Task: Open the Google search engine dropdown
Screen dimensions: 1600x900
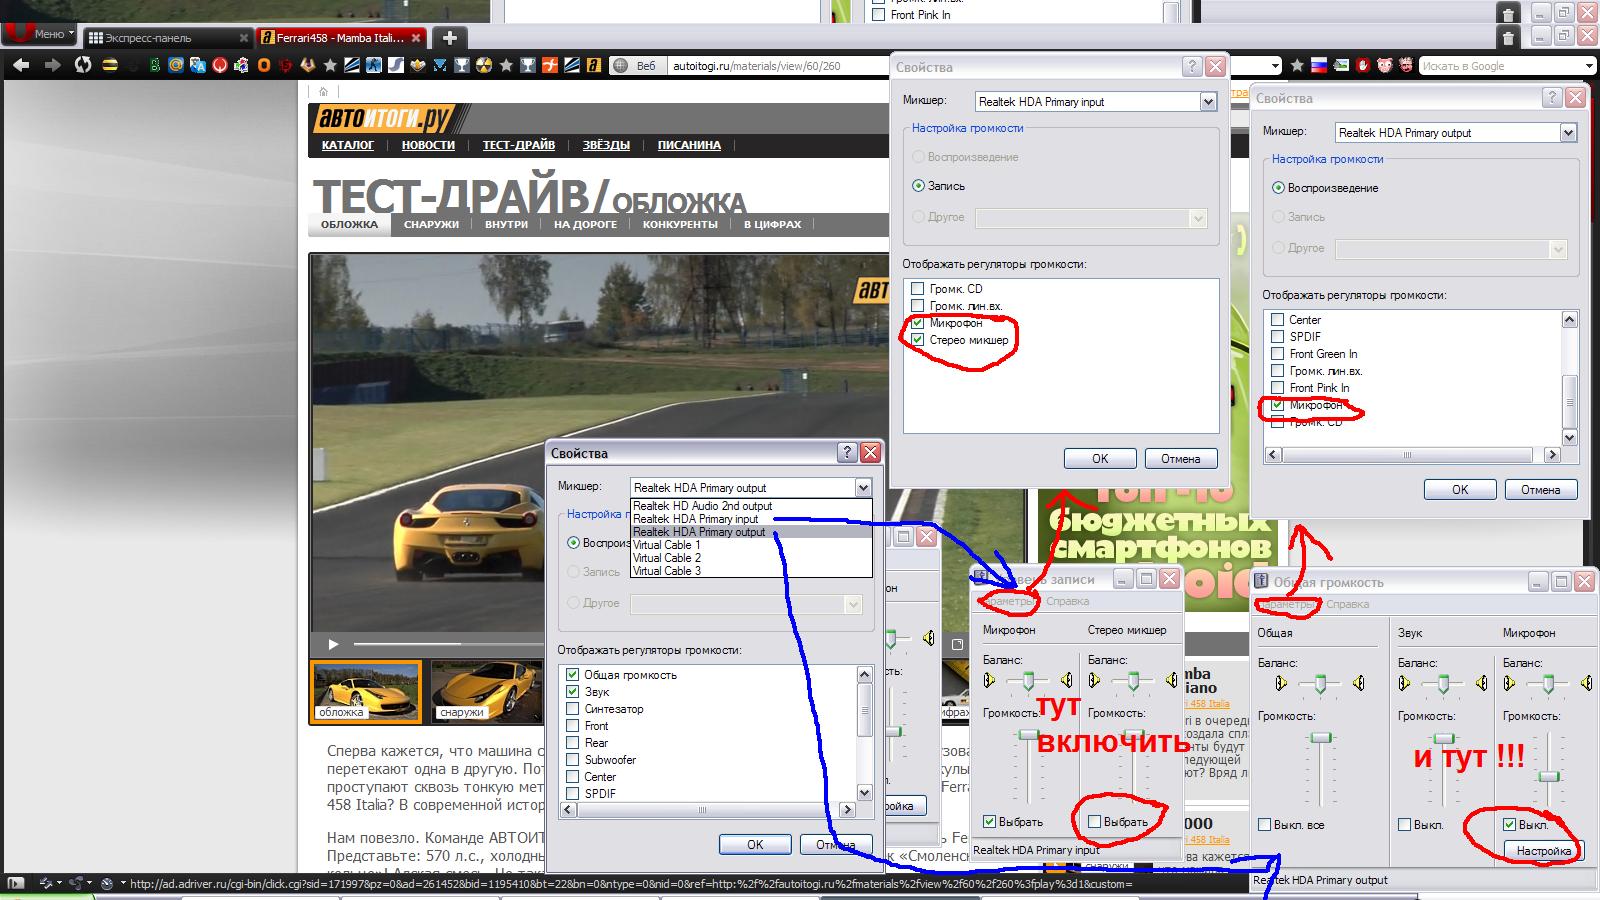Action: pyautogui.click(x=1590, y=66)
